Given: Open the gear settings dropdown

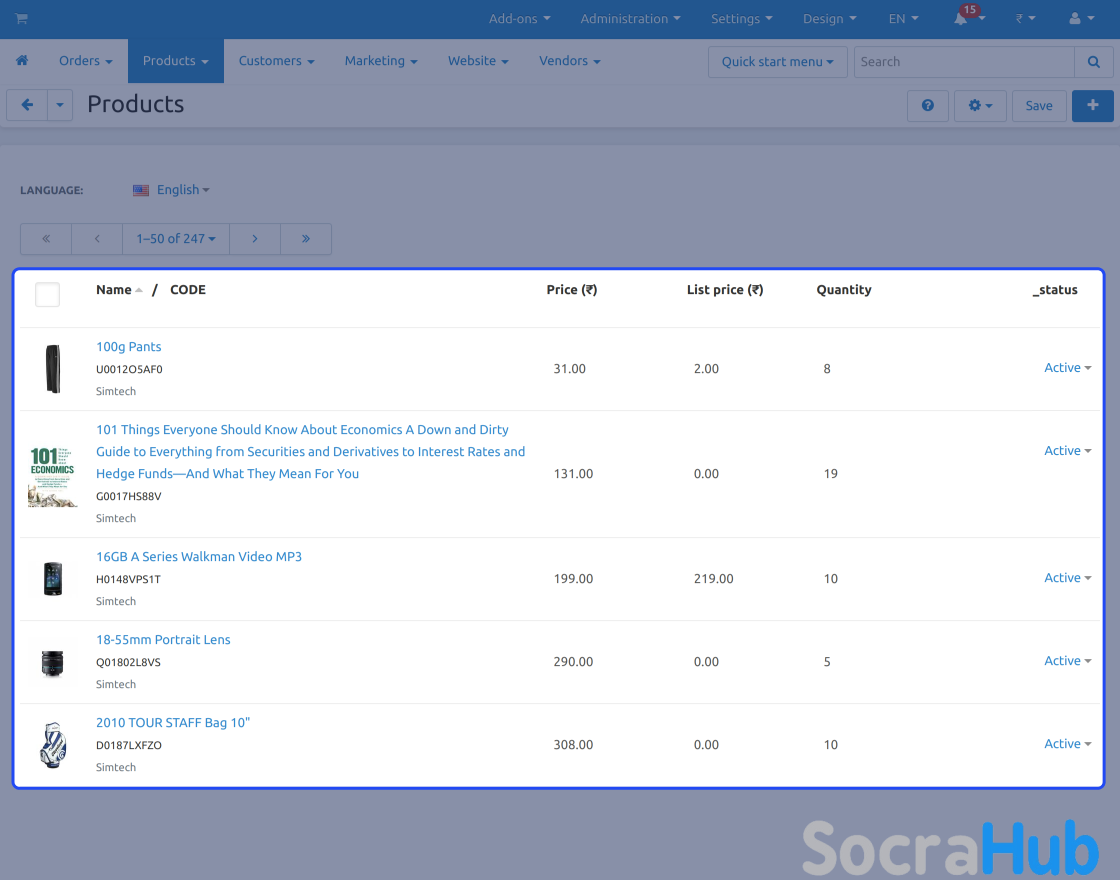Looking at the screenshot, I should 979,105.
